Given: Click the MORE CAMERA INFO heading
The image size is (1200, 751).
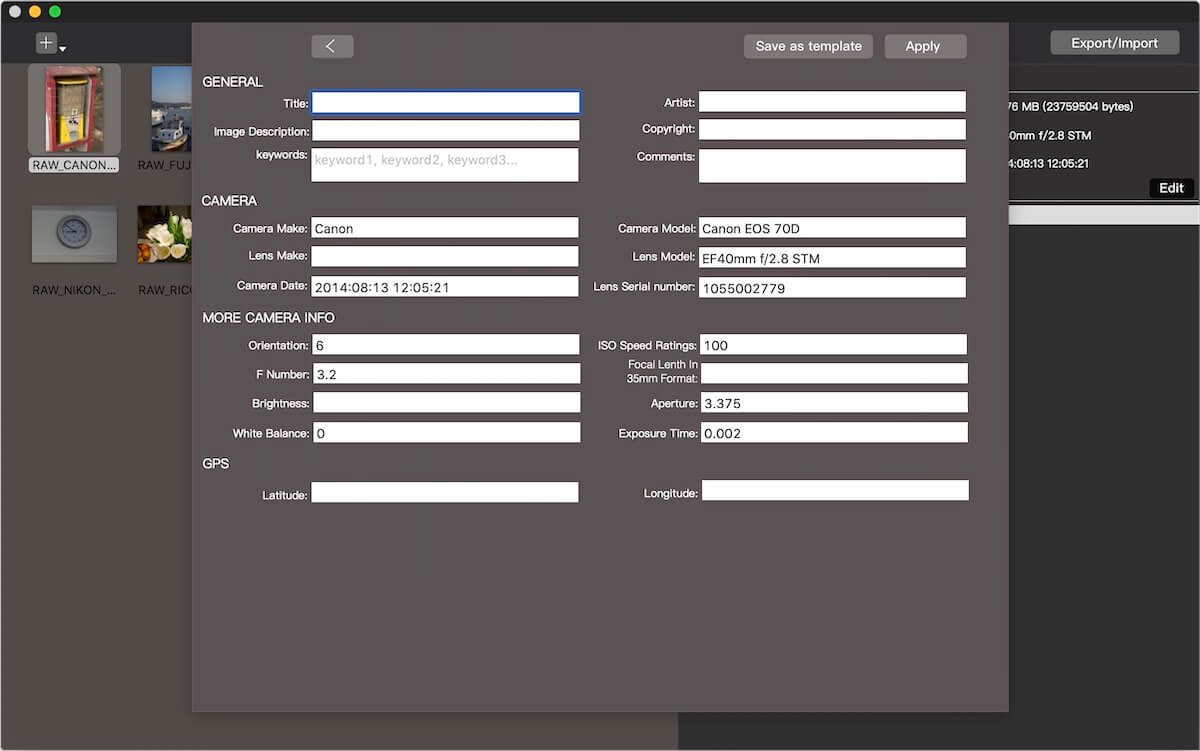Looking at the screenshot, I should point(268,318).
